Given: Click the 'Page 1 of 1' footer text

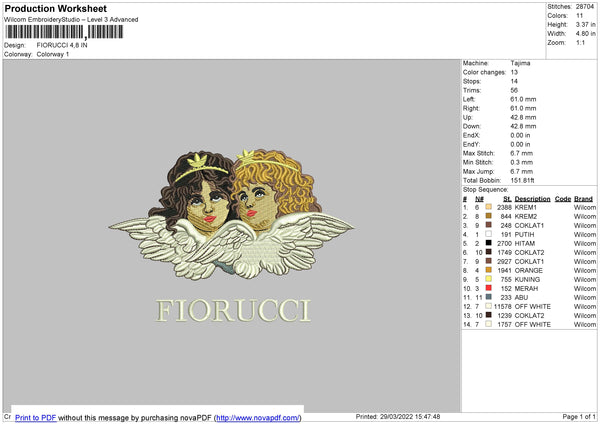Looking at the screenshot, I should [x=579, y=416].
